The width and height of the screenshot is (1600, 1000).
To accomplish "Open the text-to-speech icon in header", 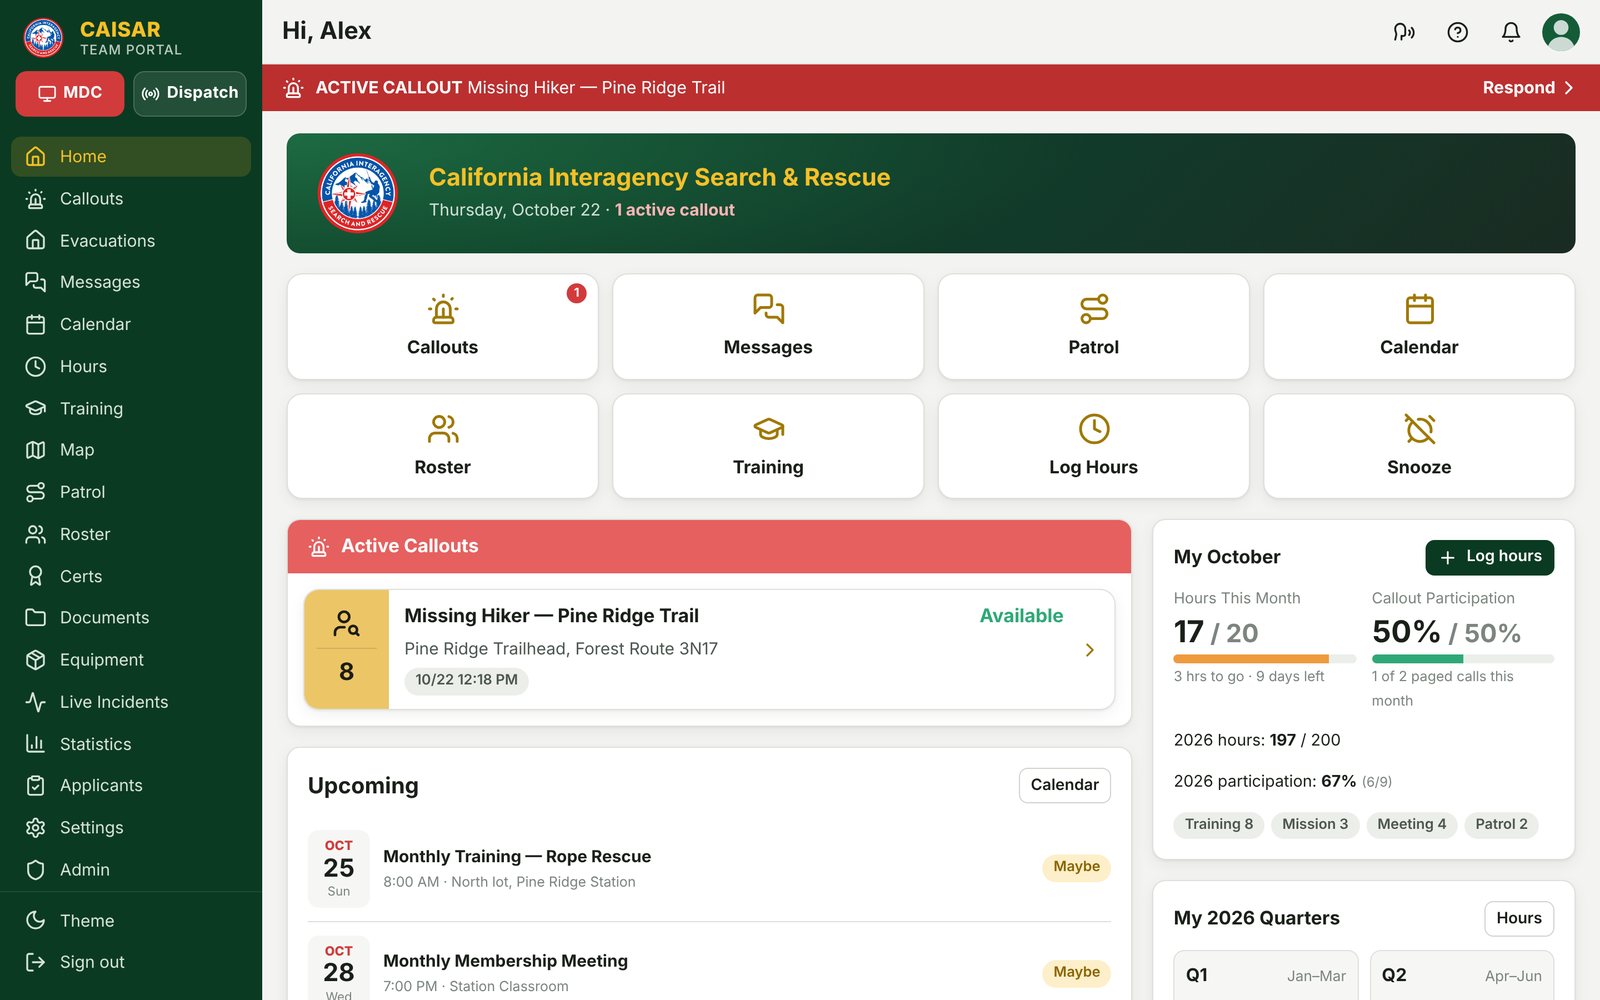I will (x=1404, y=32).
